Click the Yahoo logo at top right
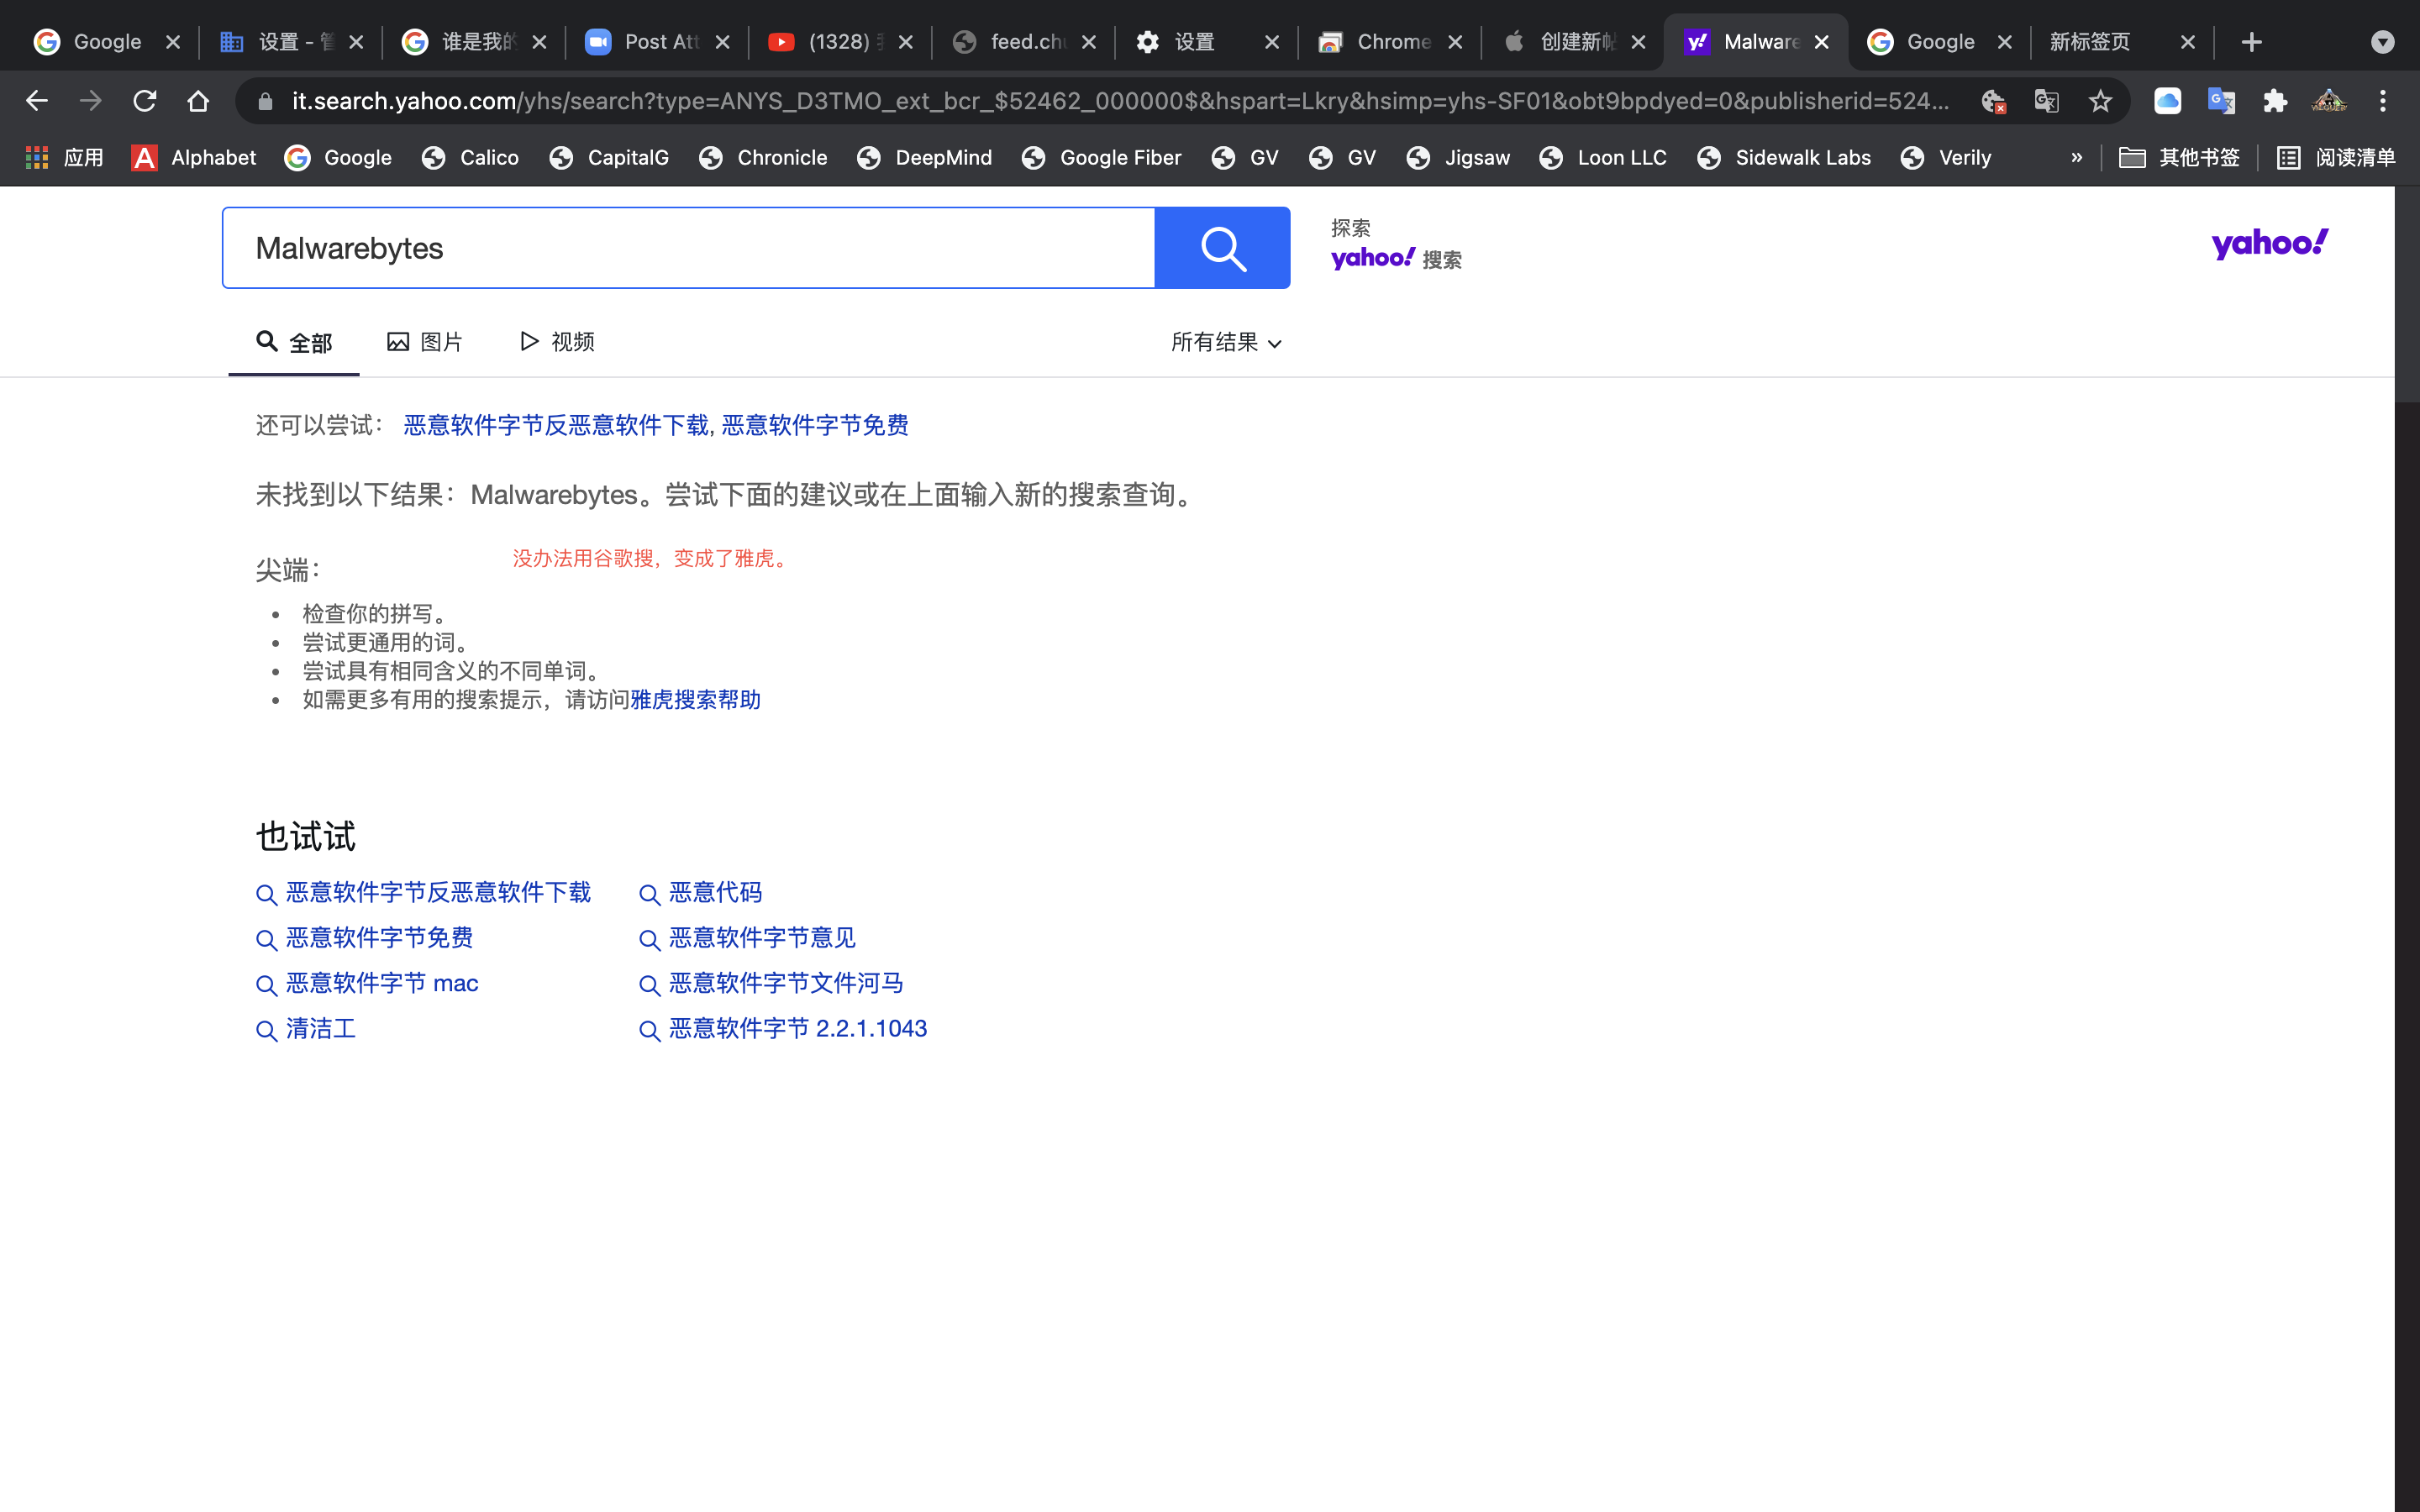 tap(2269, 243)
